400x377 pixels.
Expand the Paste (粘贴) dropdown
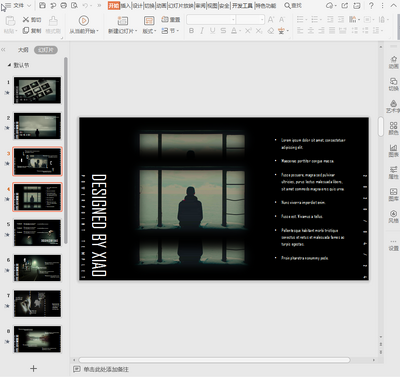[x=10, y=31]
